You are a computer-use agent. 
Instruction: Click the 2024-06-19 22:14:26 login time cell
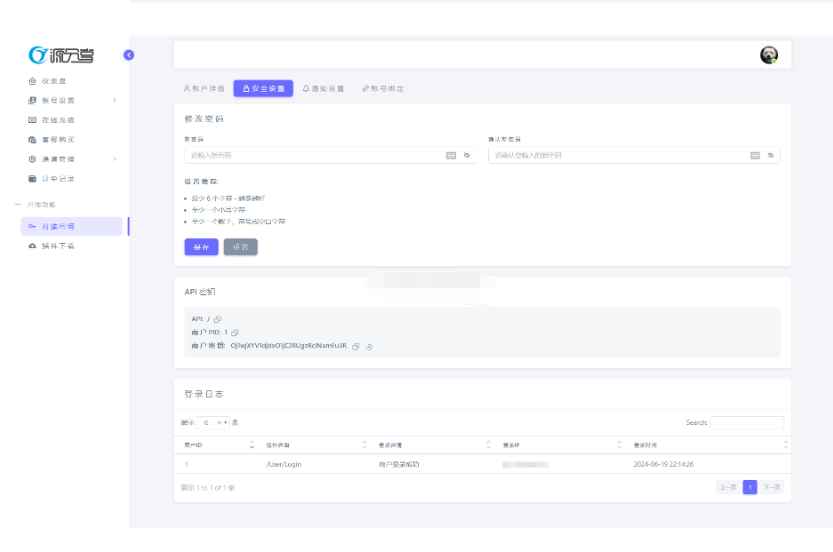(664, 464)
